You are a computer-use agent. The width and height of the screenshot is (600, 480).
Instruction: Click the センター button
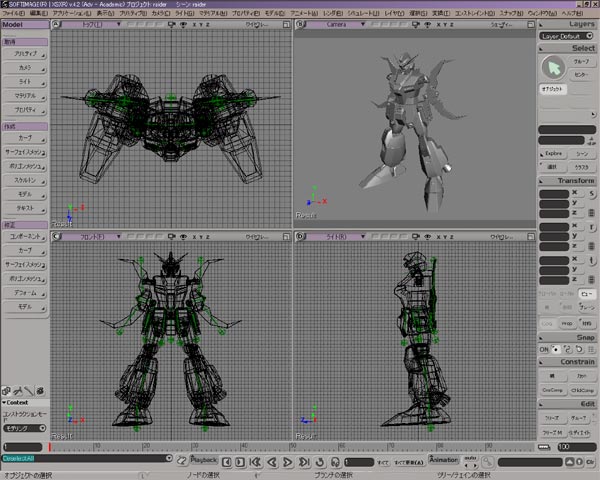coord(582,75)
